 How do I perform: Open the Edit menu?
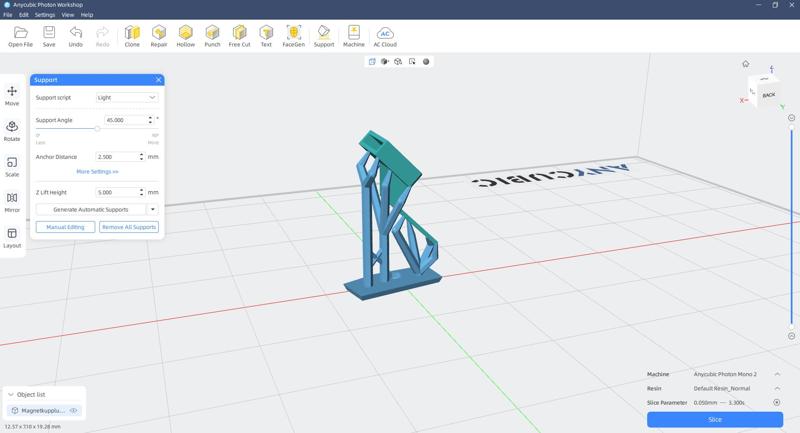(24, 15)
